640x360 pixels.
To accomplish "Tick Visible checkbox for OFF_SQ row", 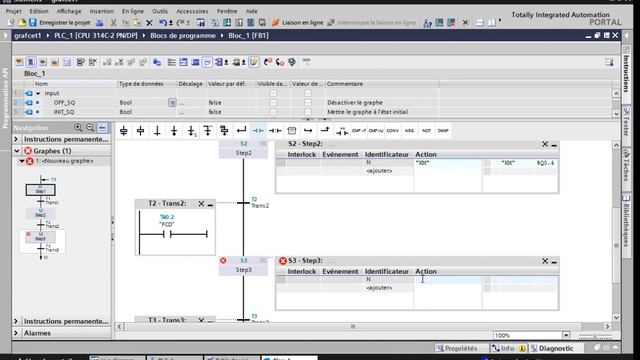I will click(273, 102).
